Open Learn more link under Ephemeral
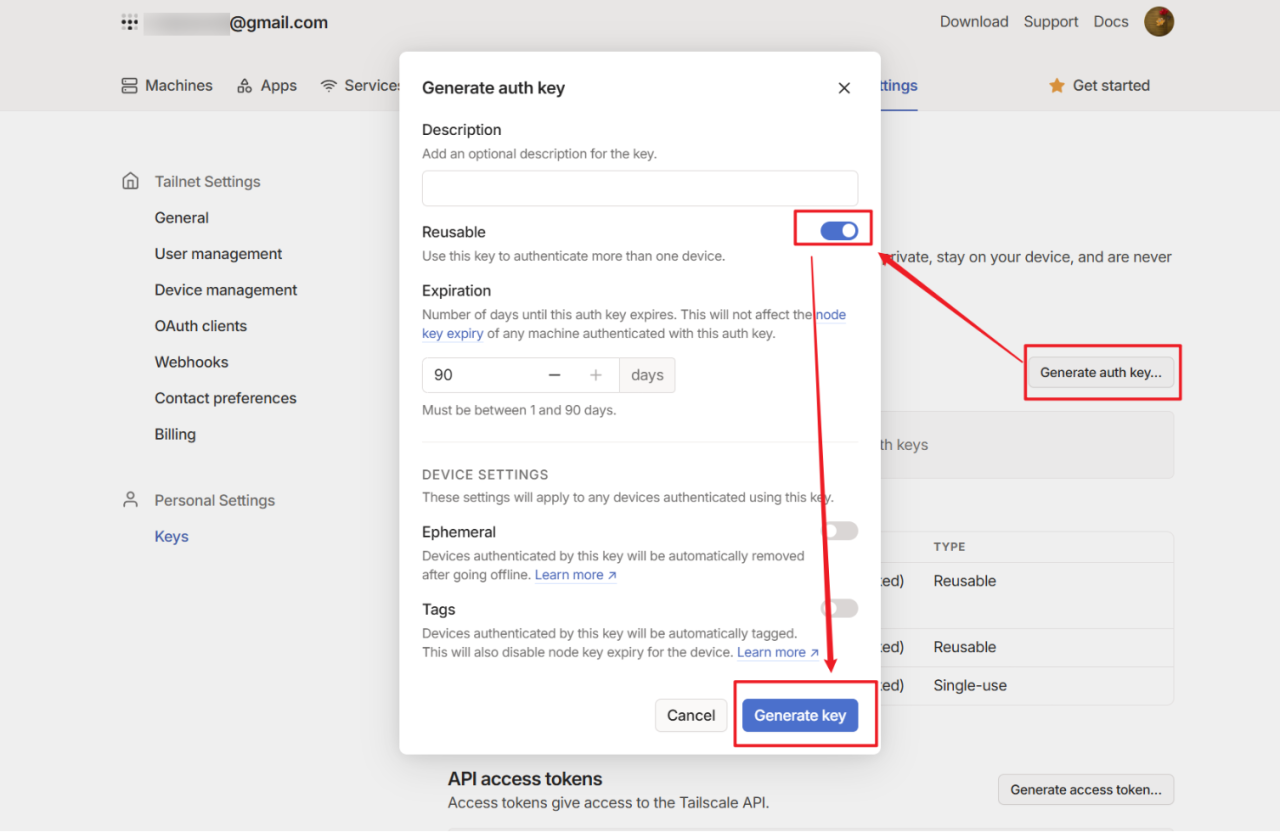Screen dimensions: 1280x832 [576, 575]
